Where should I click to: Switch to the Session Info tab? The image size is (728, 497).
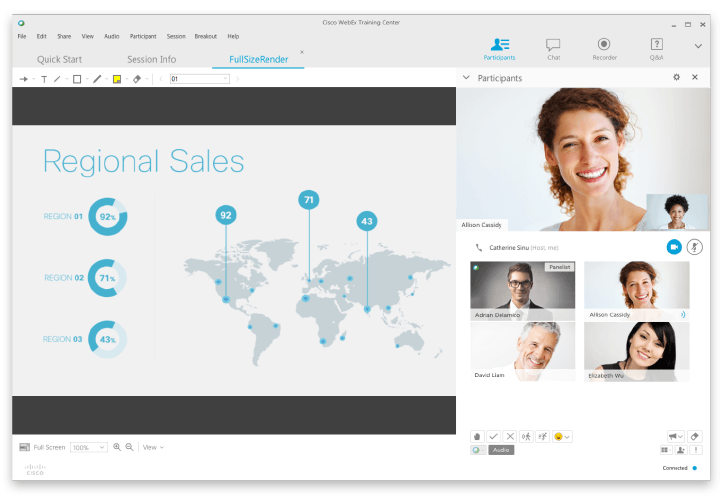click(151, 59)
